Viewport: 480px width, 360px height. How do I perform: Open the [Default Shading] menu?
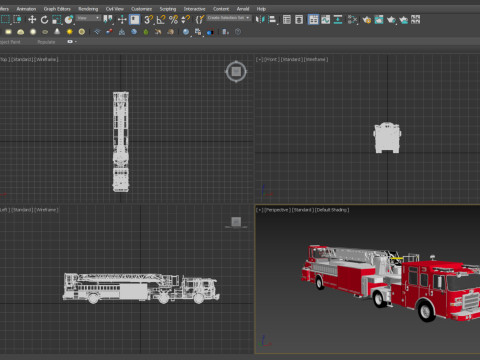coord(332,210)
